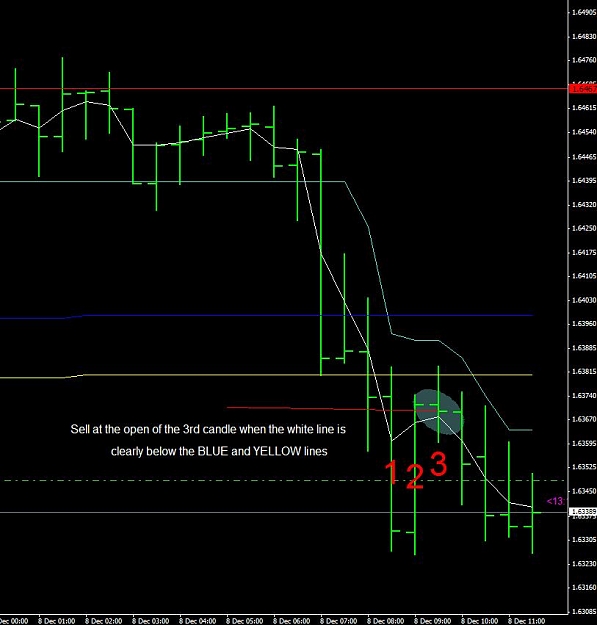Image resolution: width=597 pixels, height=625 pixels.
Task: Click the 1.64540 price axis label
Action: click(x=584, y=132)
